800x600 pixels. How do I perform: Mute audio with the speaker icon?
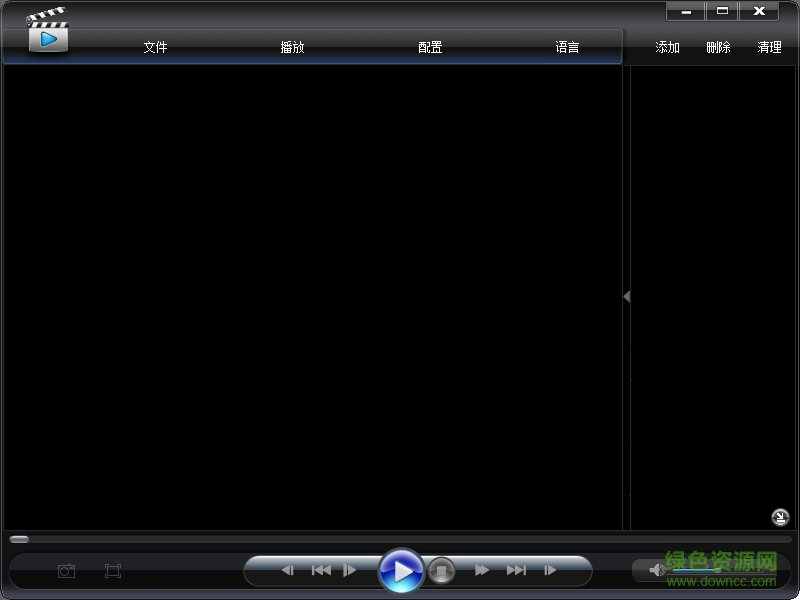(x=655, y=570)
